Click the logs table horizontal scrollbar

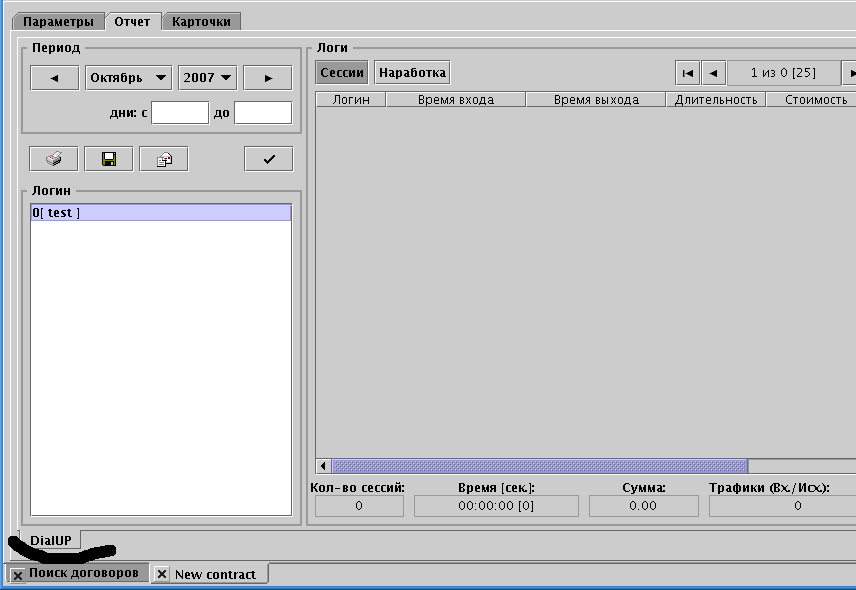(539, 466)
